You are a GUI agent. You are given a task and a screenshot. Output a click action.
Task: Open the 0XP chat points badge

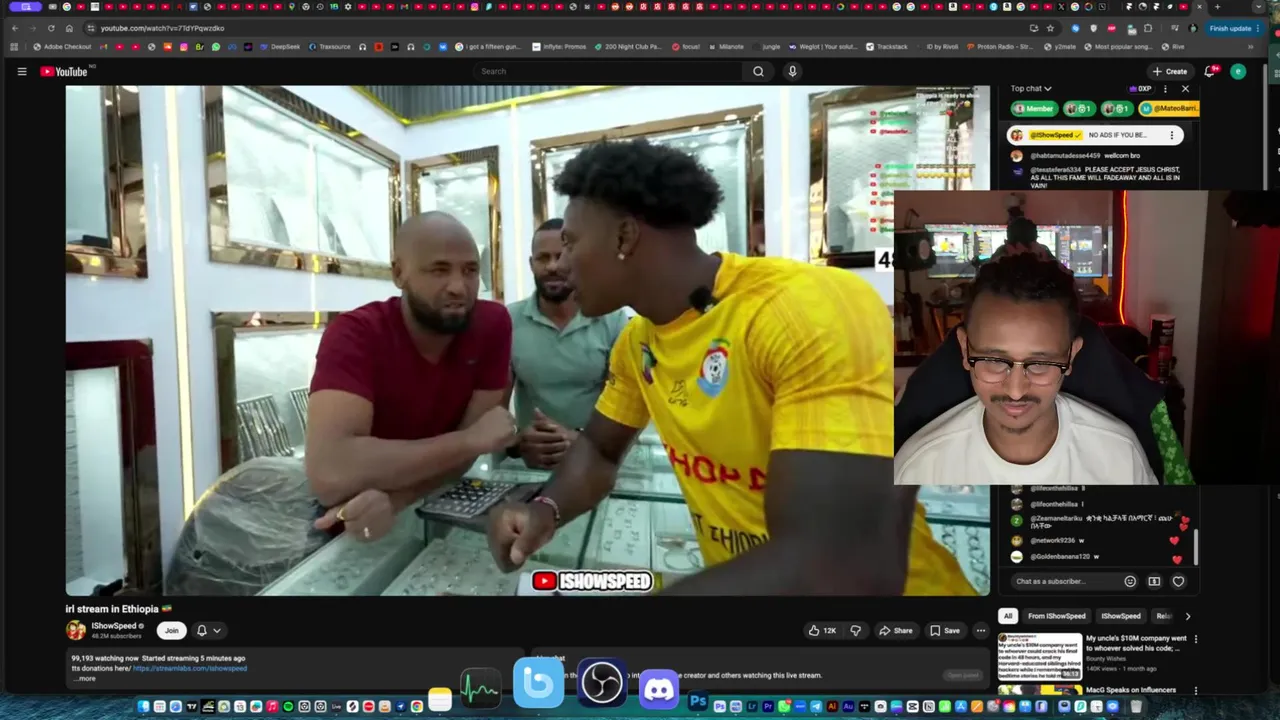tap(1142, 89)
